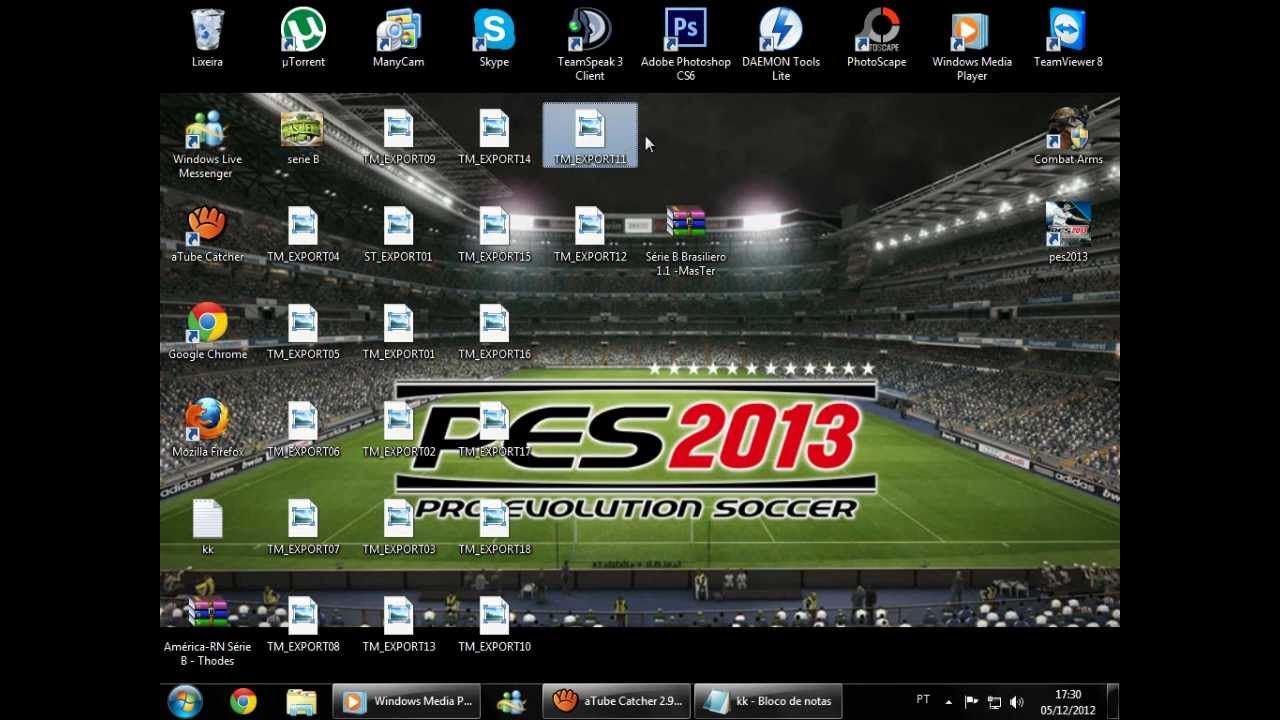Select the aTube Catcher desktop icon
This screenshot has width=1280, height=720.
(207, 234)
